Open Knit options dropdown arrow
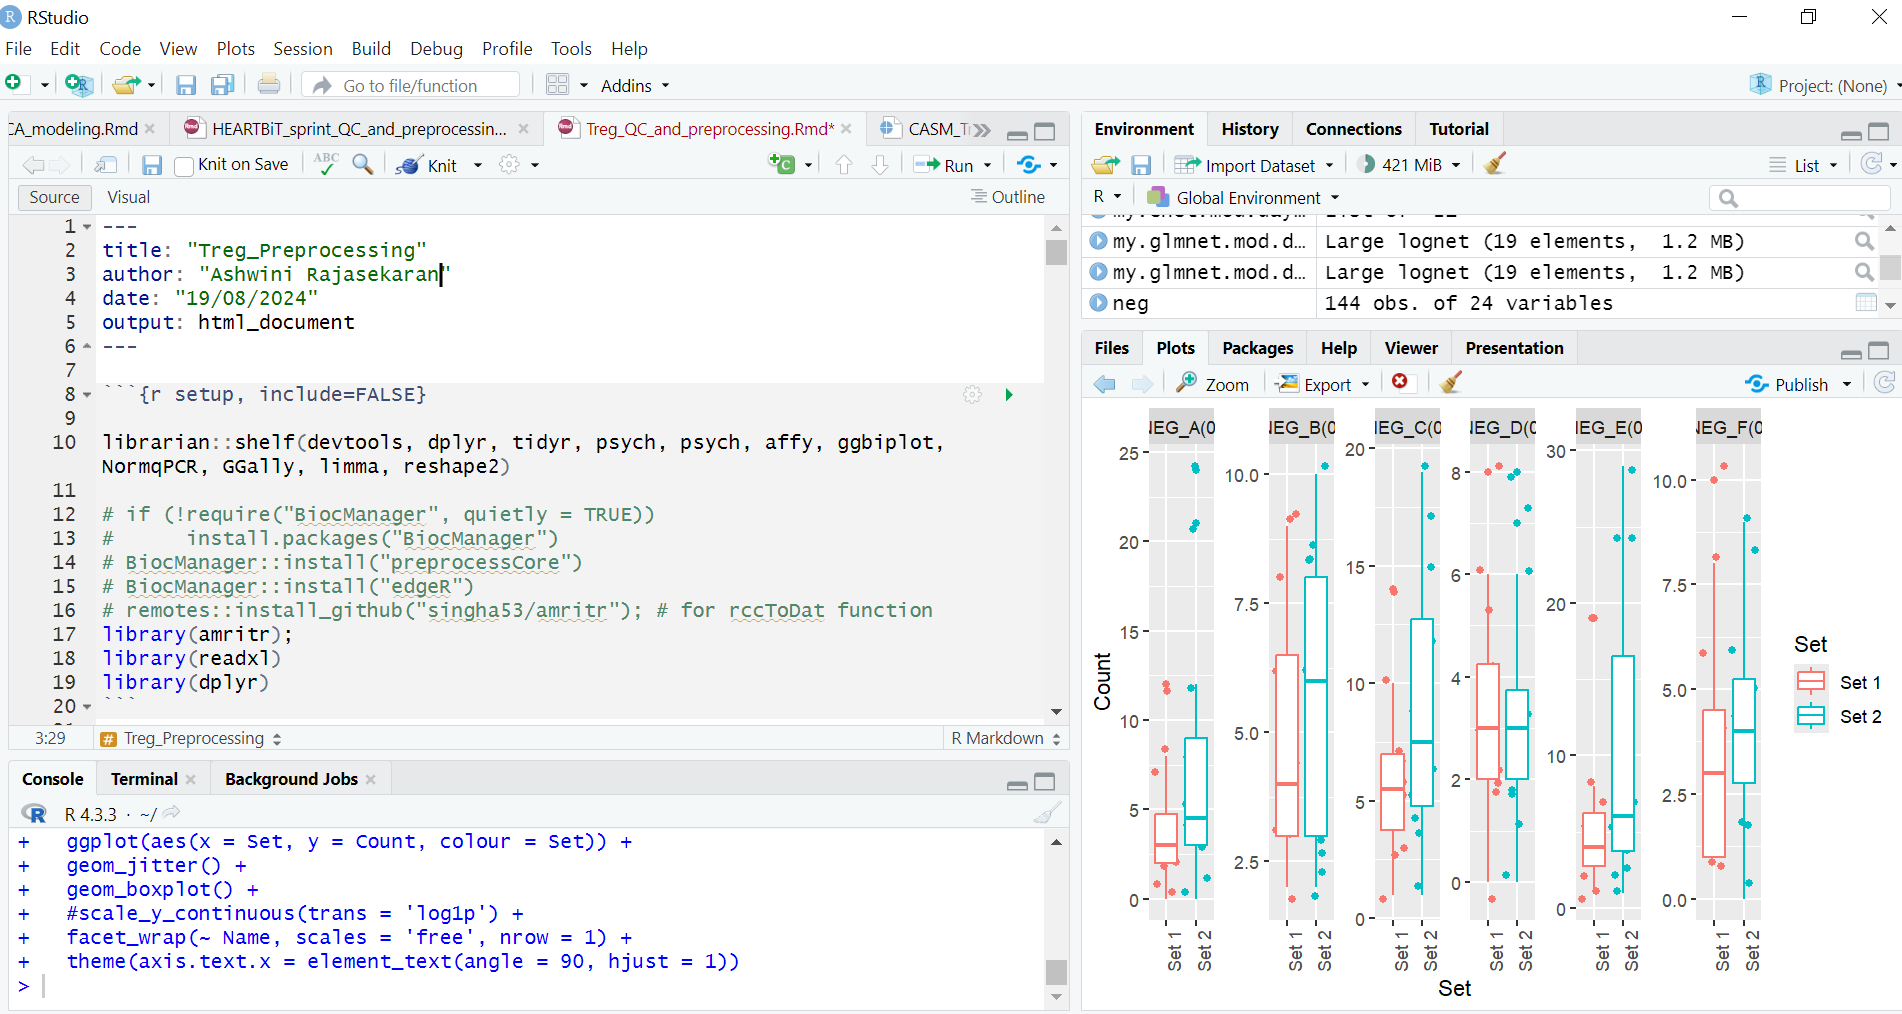The height and width of the screenshot is (1014, 1902). pyautogui.click(x=478, y=166)
